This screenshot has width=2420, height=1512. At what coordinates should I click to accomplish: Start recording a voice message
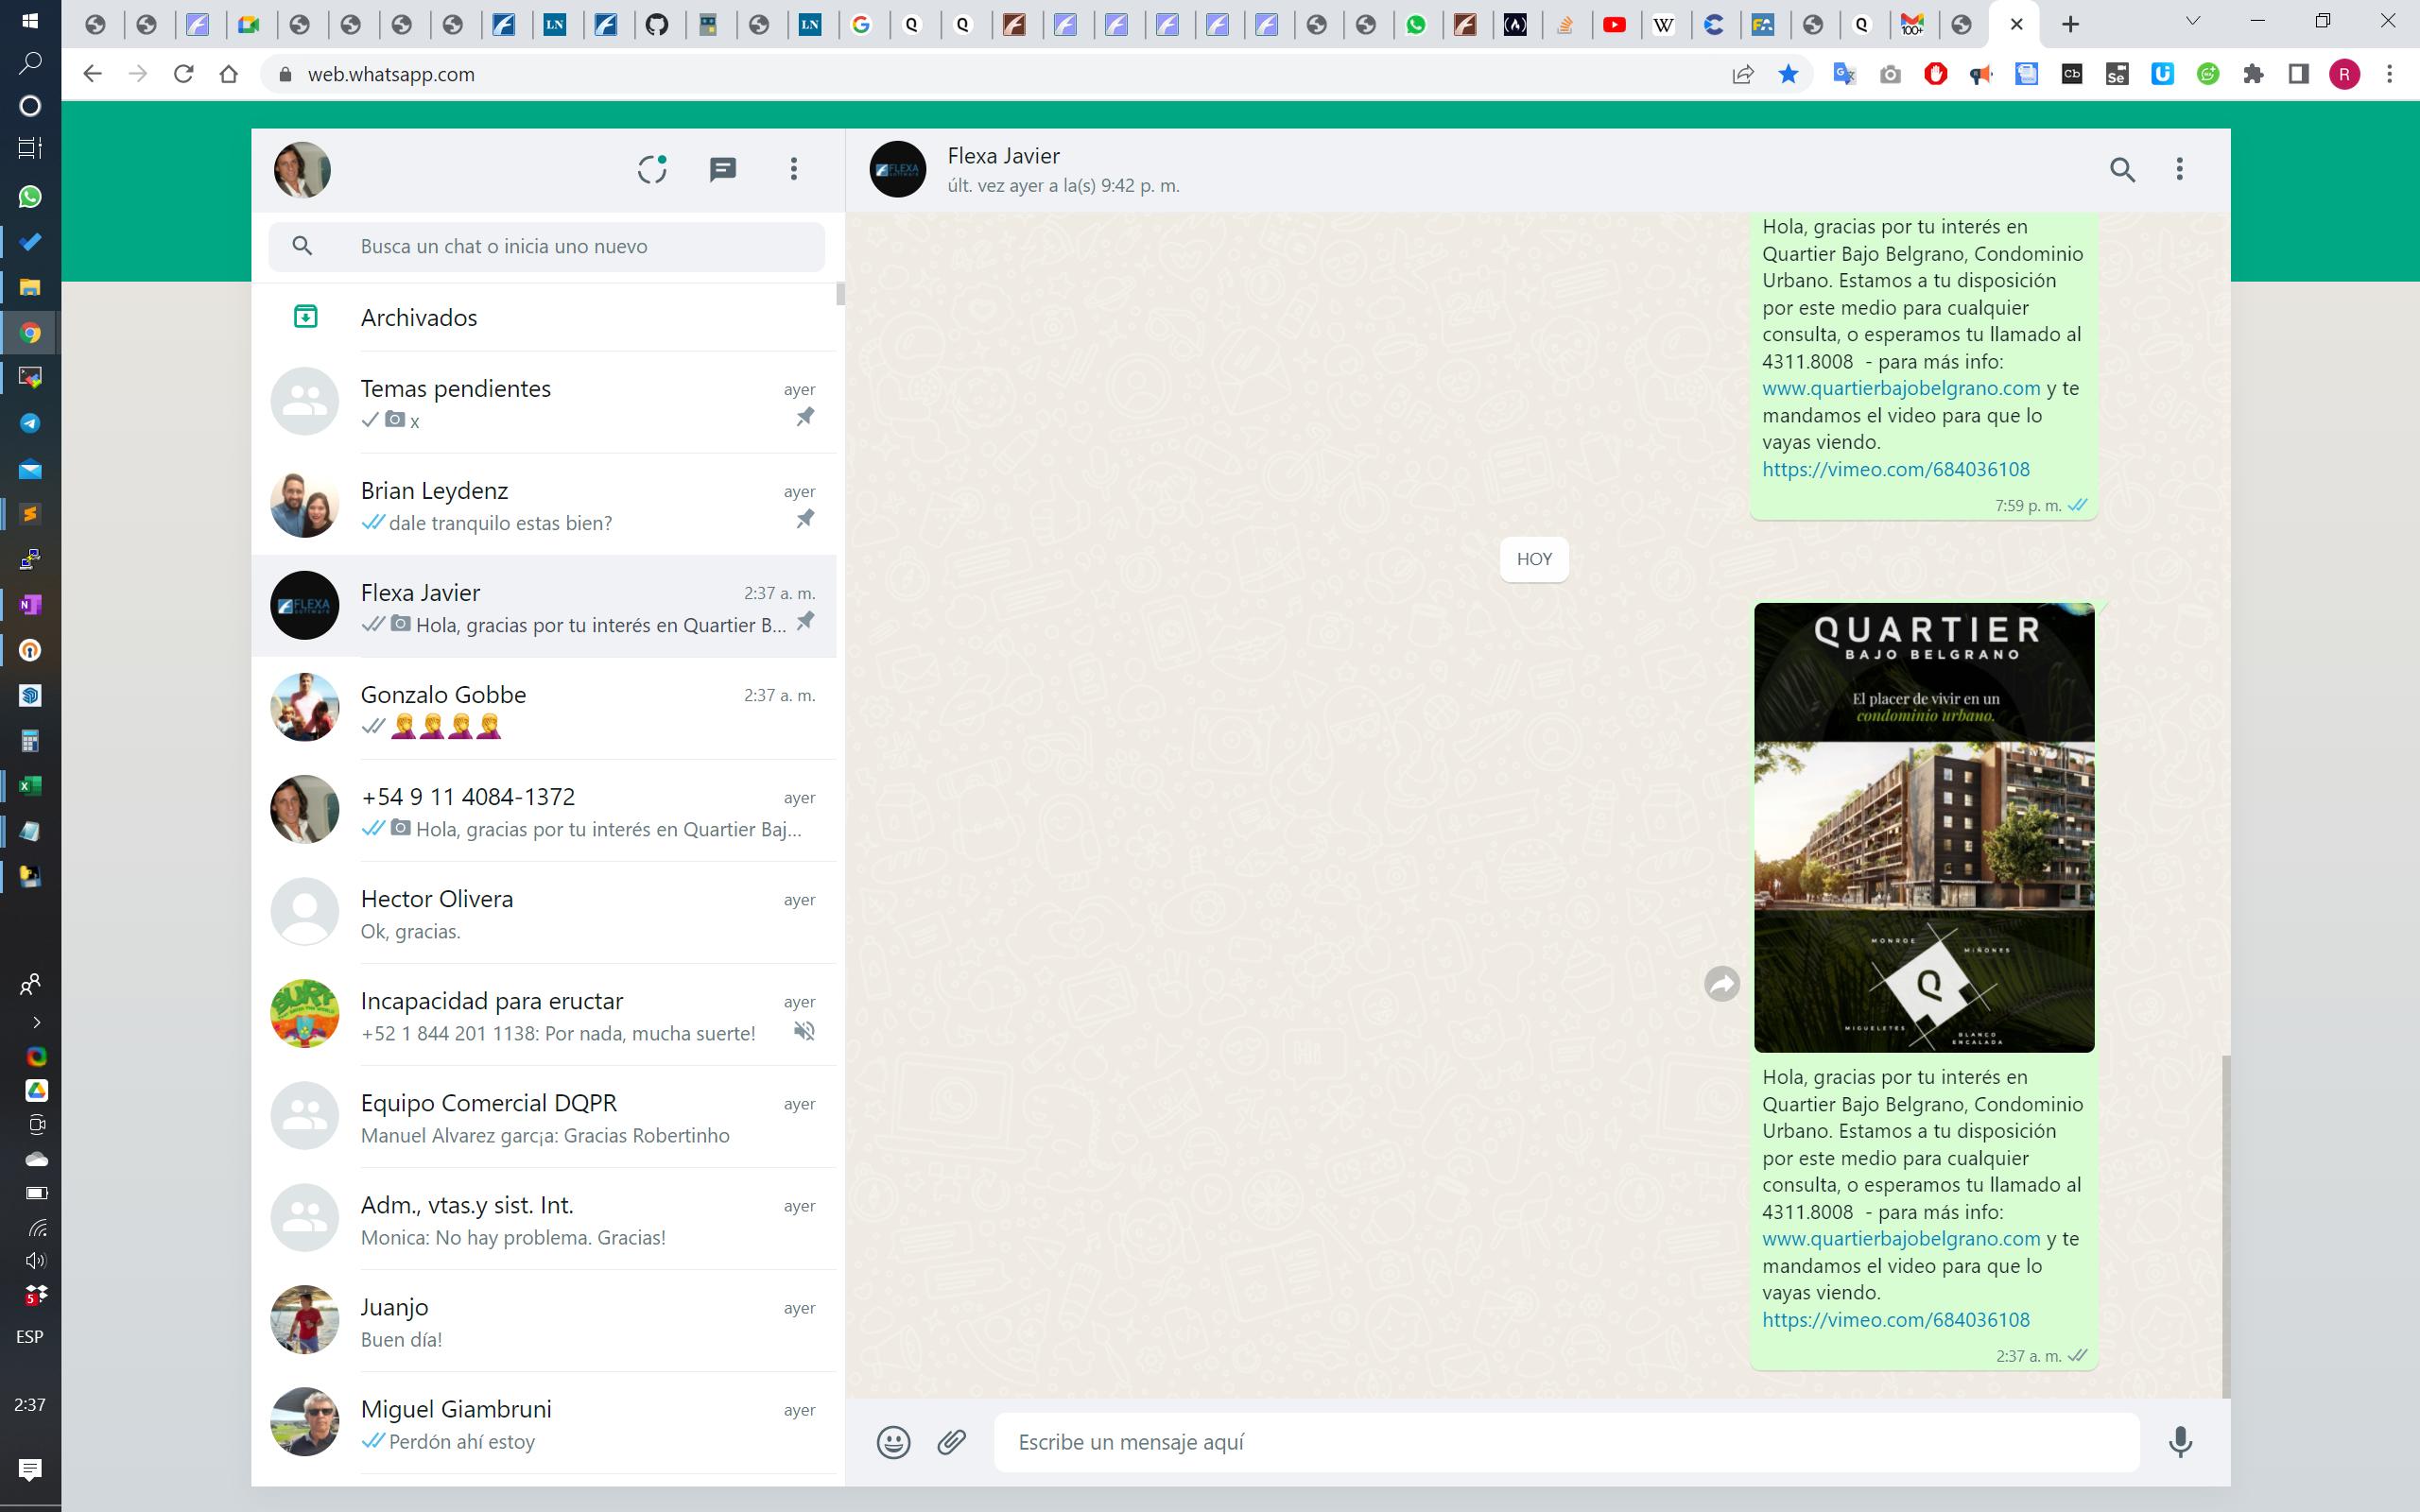pyautogui.click(x=2180, y=1442)
